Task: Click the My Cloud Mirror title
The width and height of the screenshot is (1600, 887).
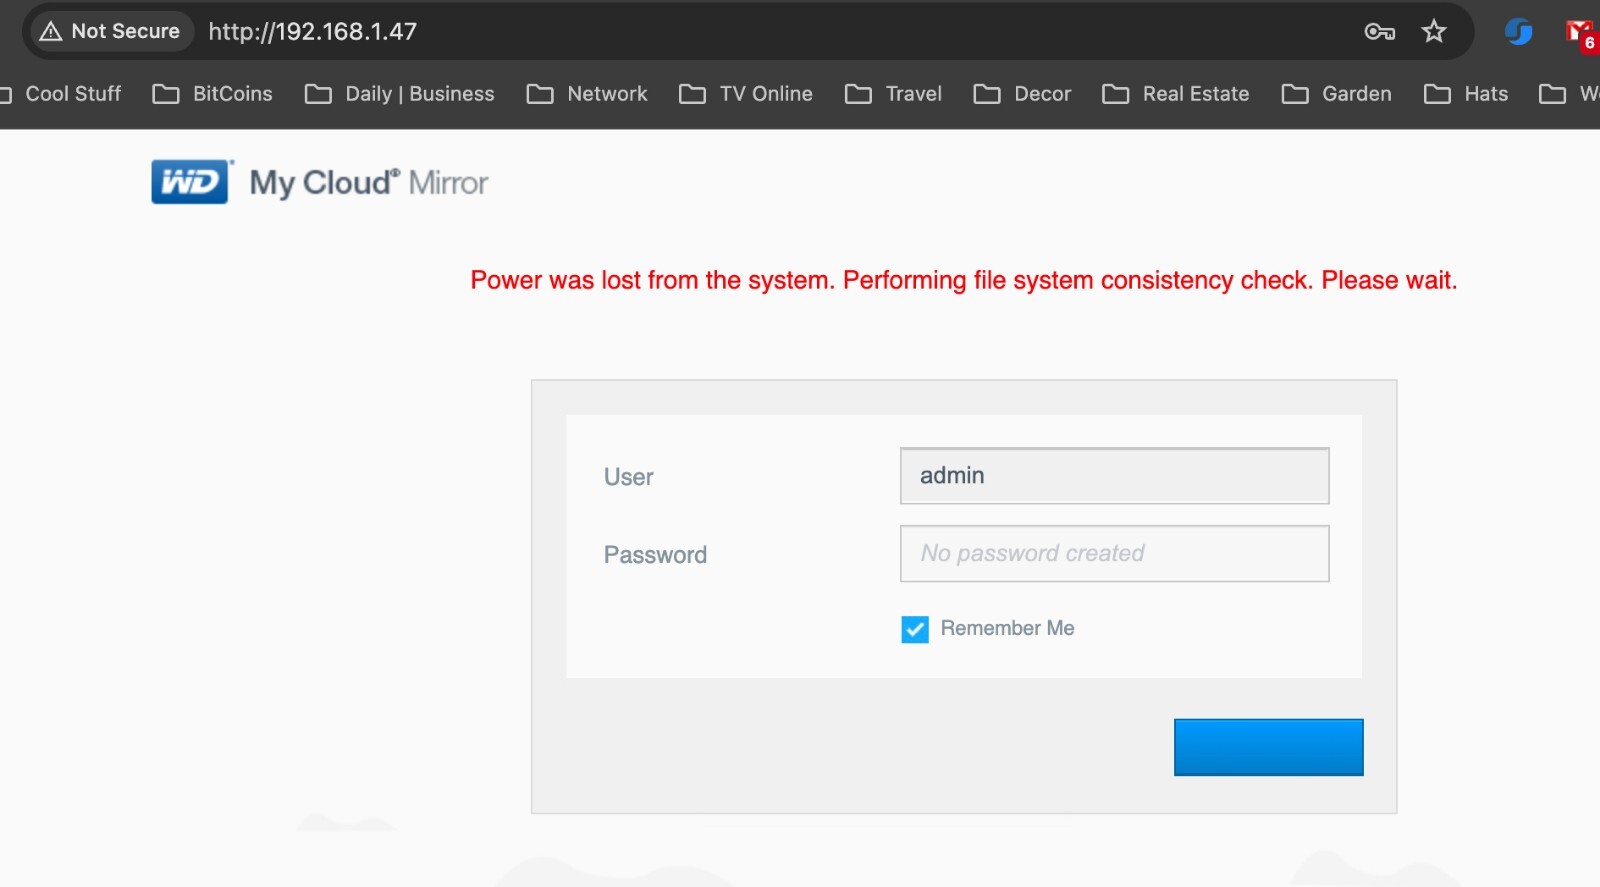Action: (369, 183)
